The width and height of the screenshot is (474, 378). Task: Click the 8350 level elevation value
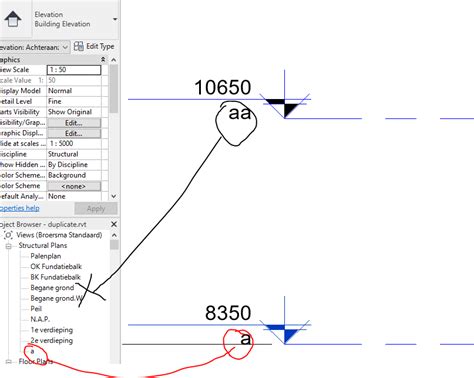pos(228,313)
